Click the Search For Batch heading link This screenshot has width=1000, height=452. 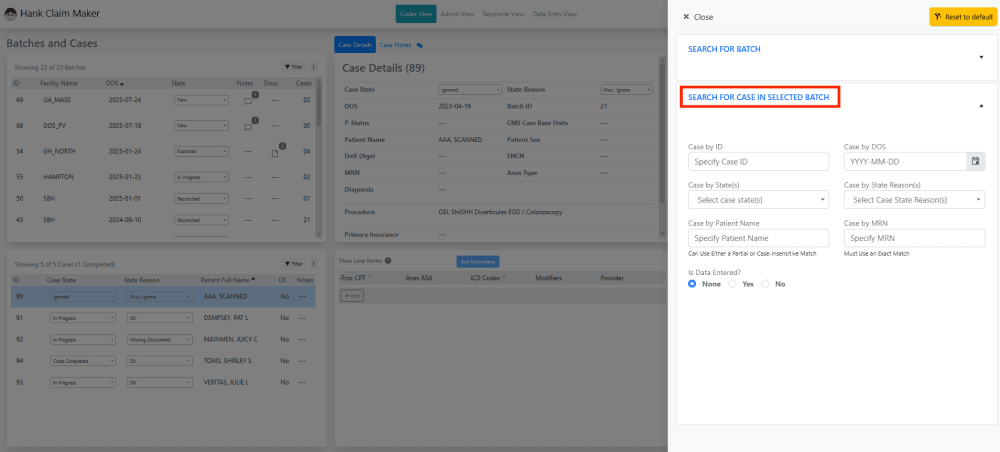click(x=724, y=48)
